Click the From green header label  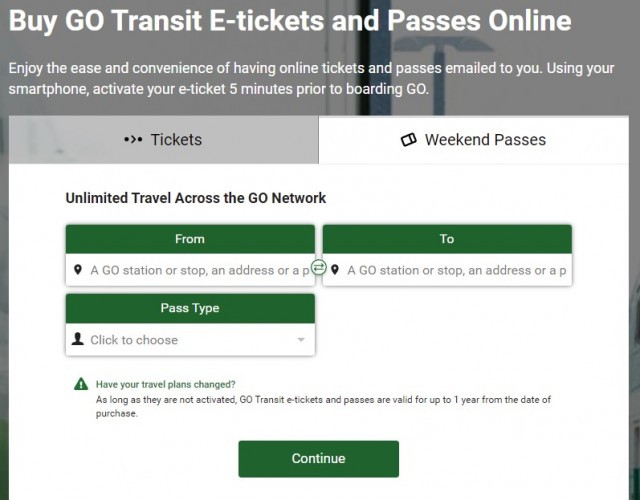[x=190, y=239]
